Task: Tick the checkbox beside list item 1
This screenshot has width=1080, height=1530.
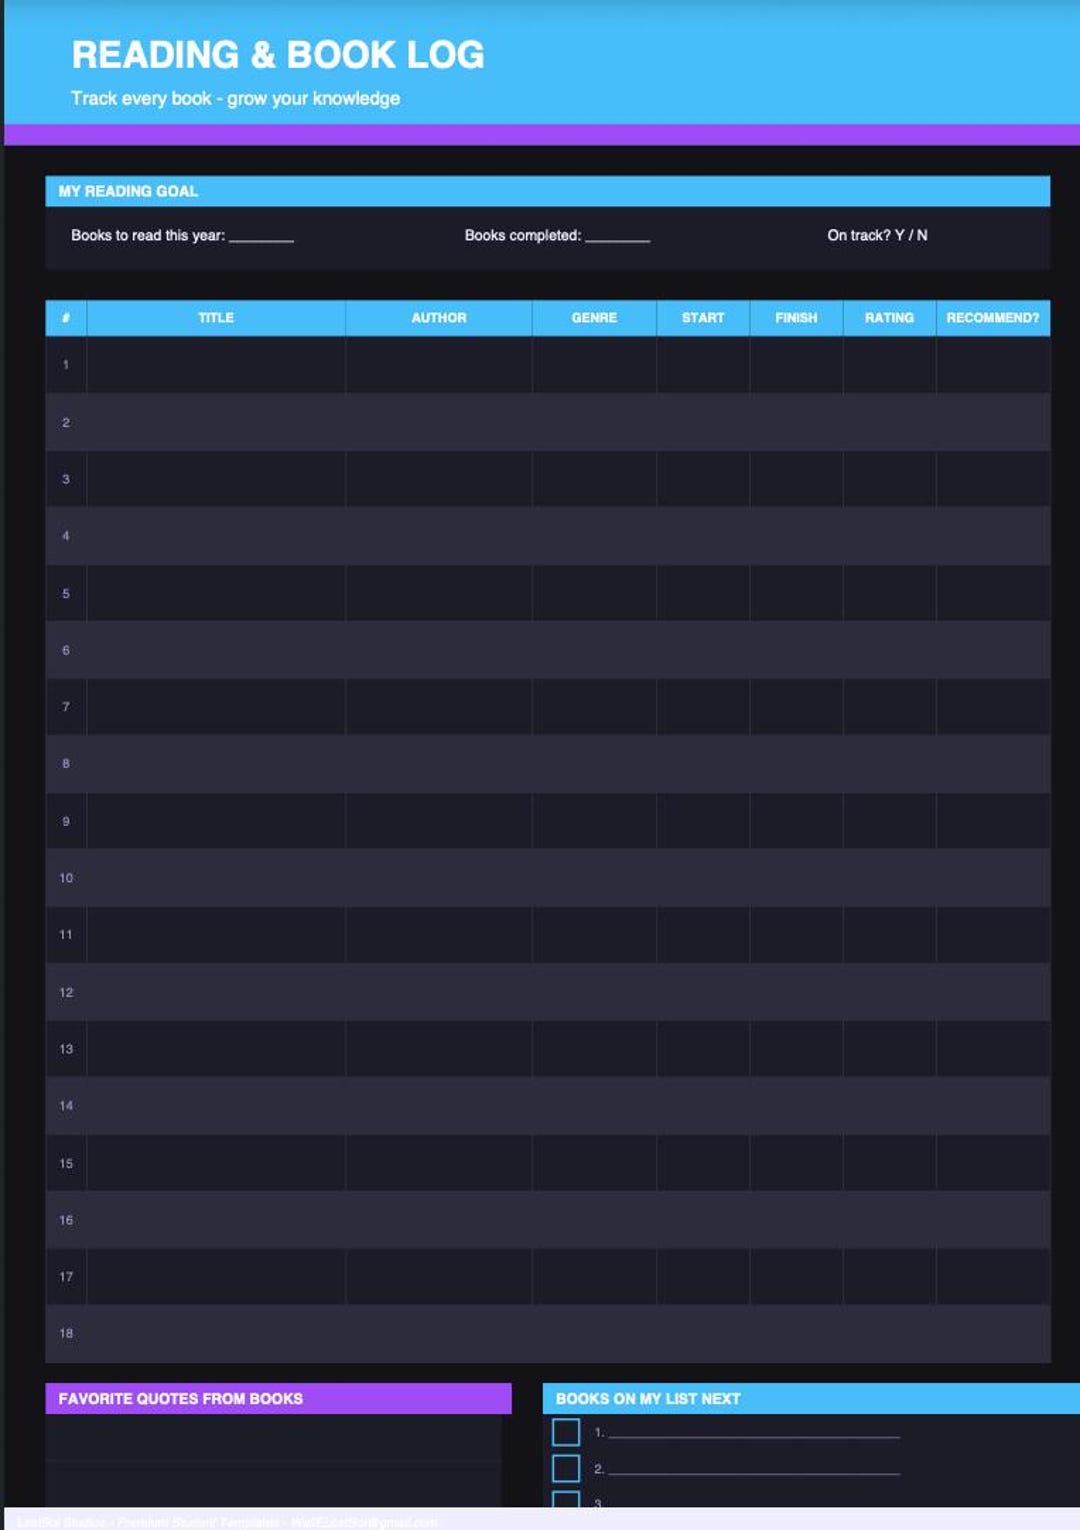Action: tap(566, 1432)
